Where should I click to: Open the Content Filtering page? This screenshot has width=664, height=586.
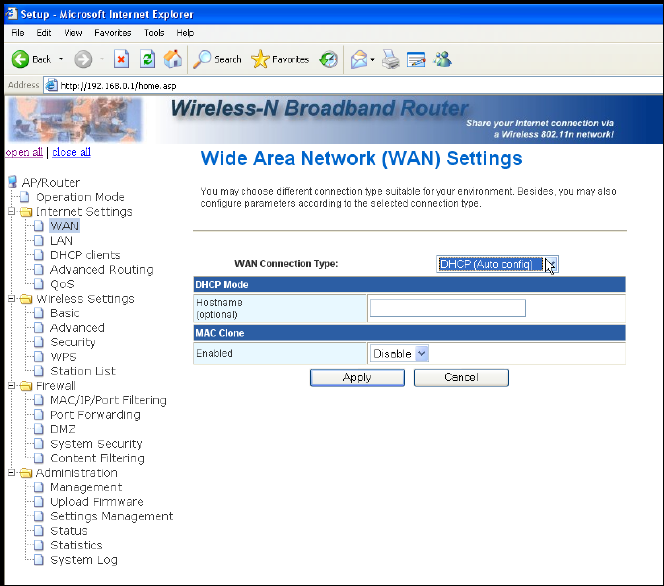click(x=97, y=458)
